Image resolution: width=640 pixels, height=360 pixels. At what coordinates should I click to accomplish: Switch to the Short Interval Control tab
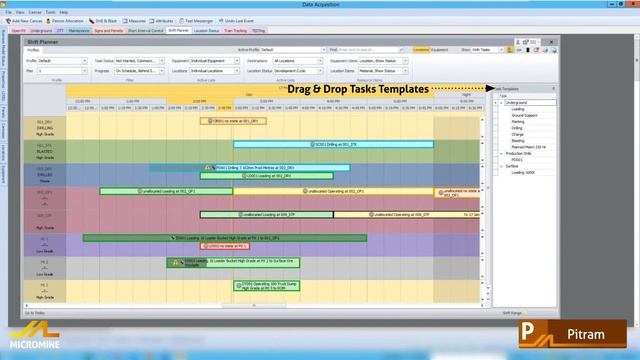146,31
